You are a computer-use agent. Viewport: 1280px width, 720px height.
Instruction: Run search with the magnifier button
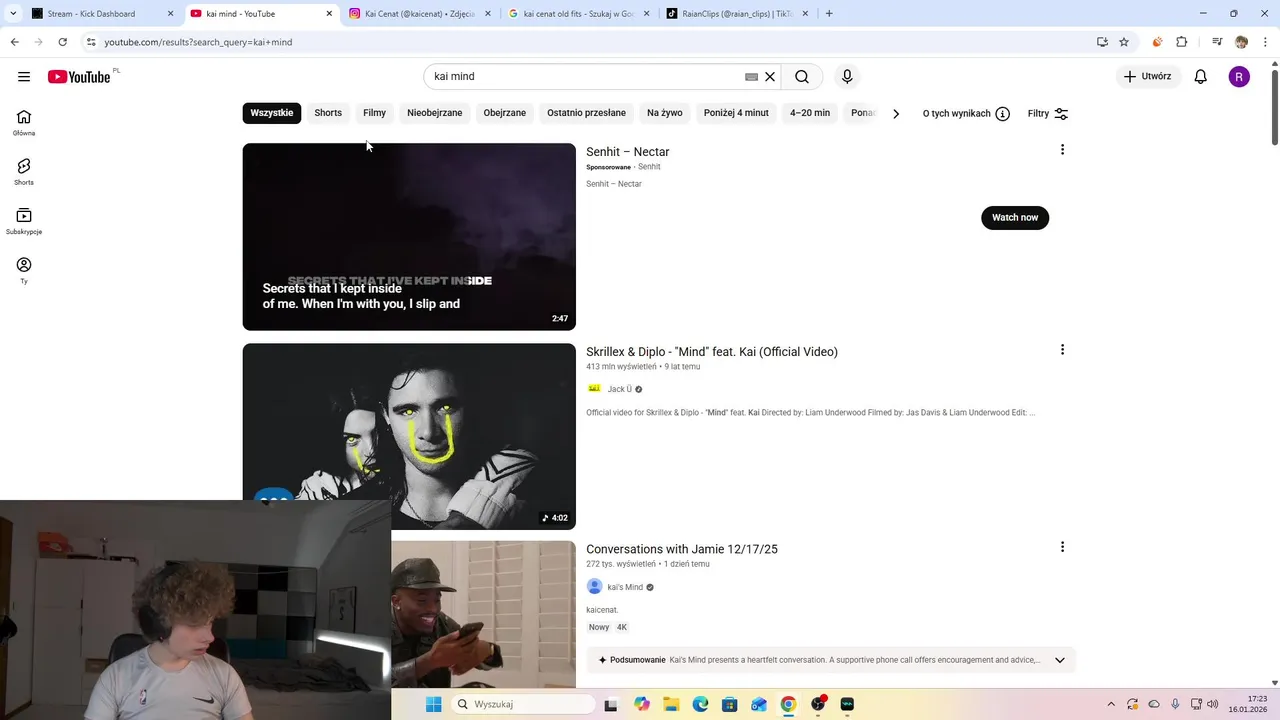coord(802,77)
